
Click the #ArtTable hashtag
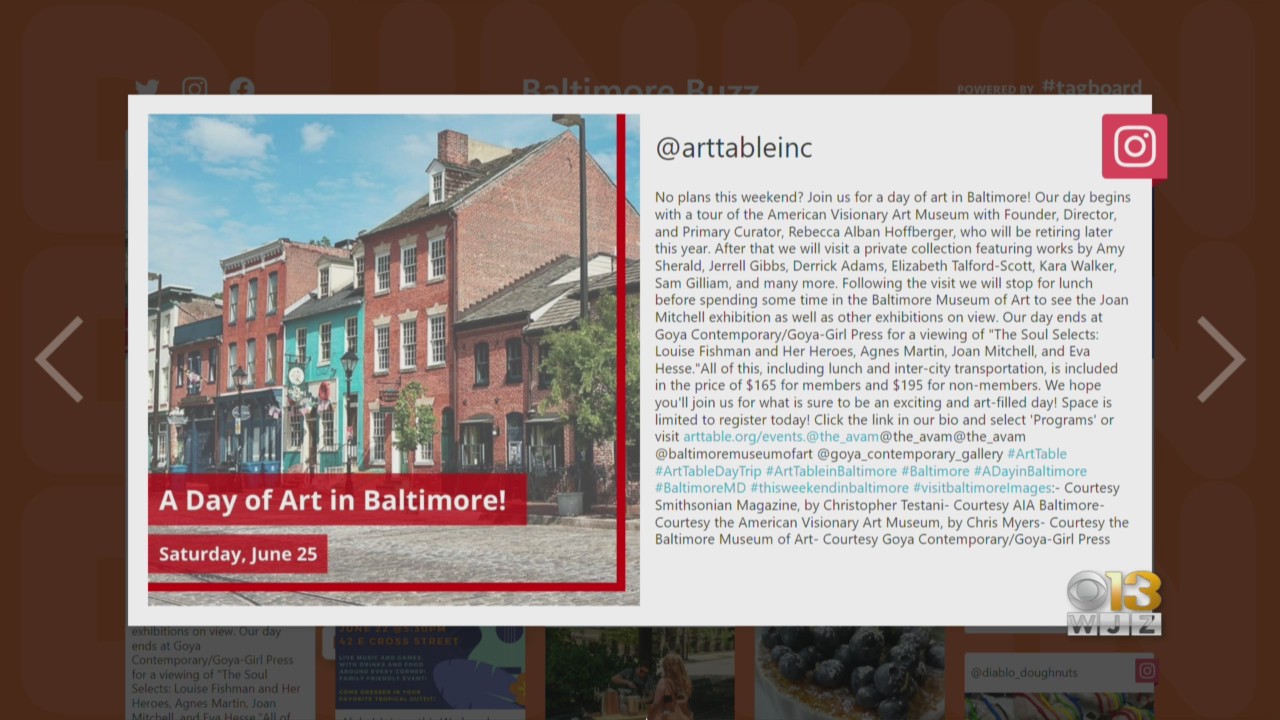click(x=1036, y=454)
